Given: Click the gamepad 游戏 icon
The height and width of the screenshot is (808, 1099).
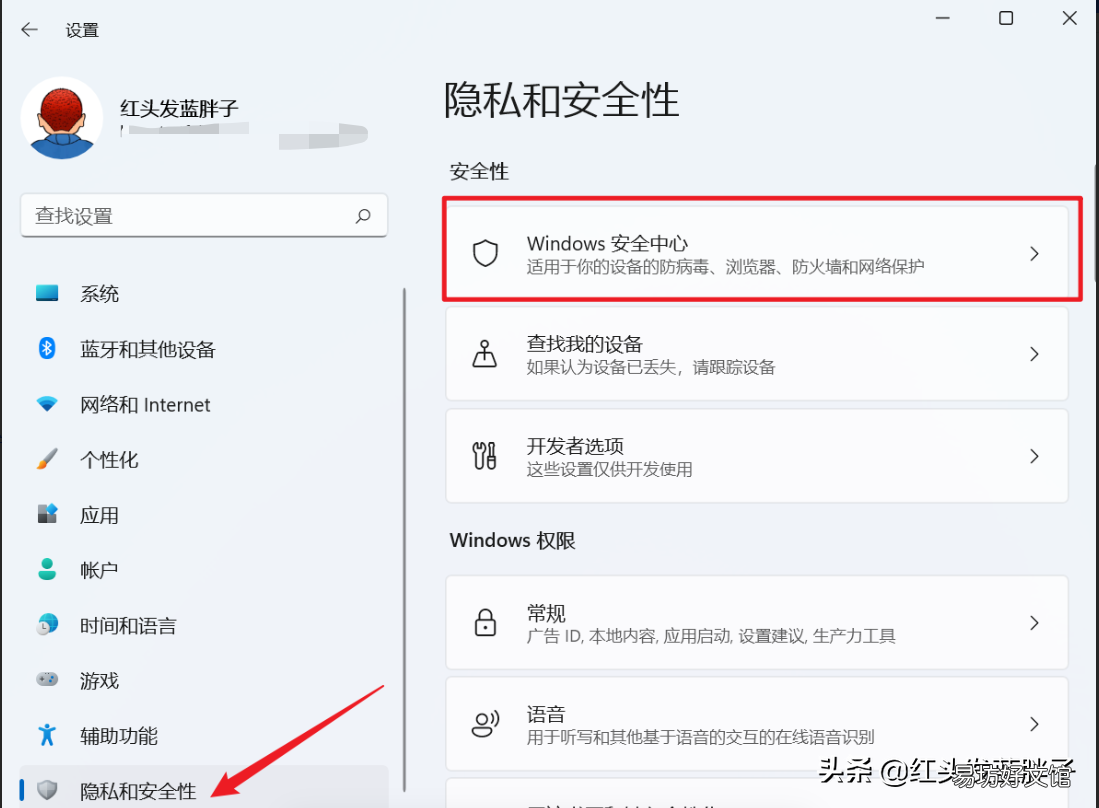Looking at the screenshot, I should [47, 679].
